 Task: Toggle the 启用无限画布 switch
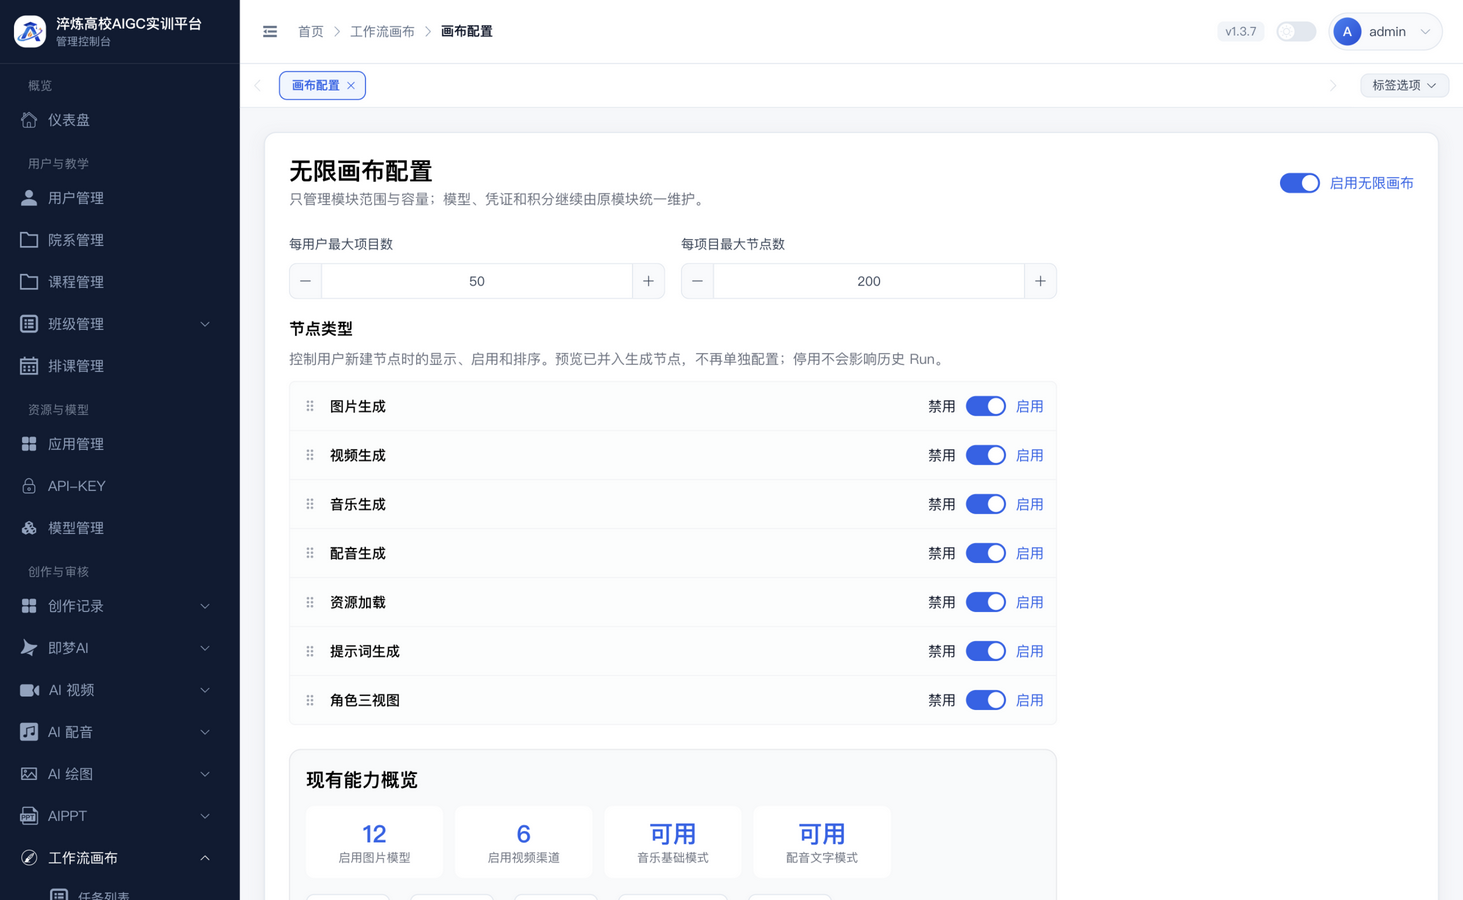point(1299,183)
